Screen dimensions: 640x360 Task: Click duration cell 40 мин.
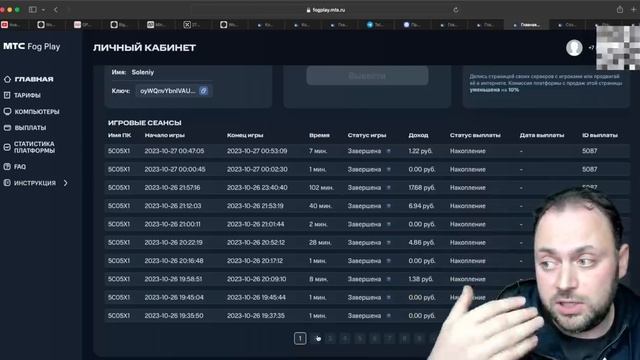pos(320,206)
